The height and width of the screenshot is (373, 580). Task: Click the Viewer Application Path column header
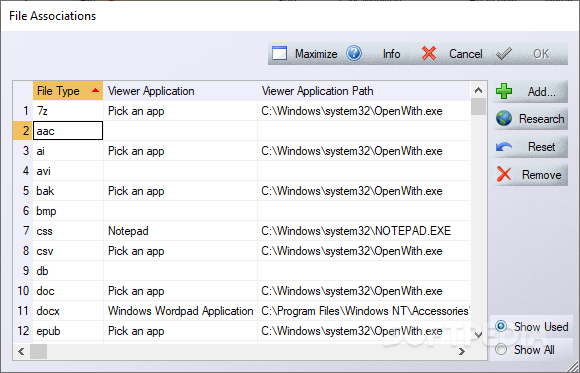click(x=364, y=91)
